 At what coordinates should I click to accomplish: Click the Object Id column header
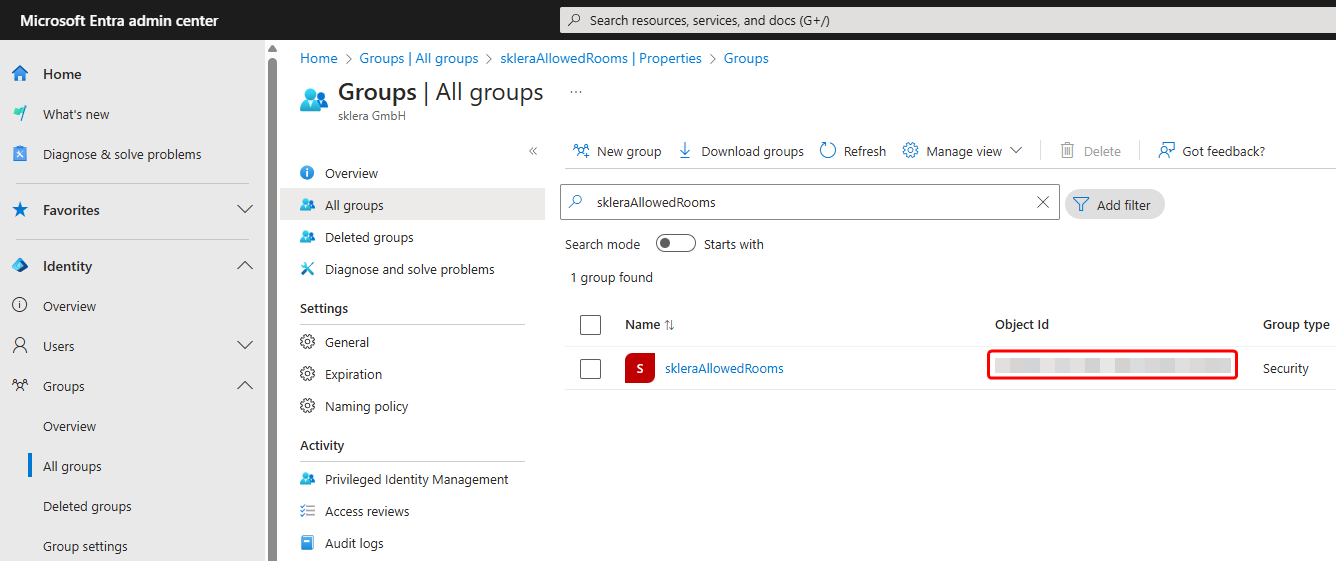(x=1022, y=324)
